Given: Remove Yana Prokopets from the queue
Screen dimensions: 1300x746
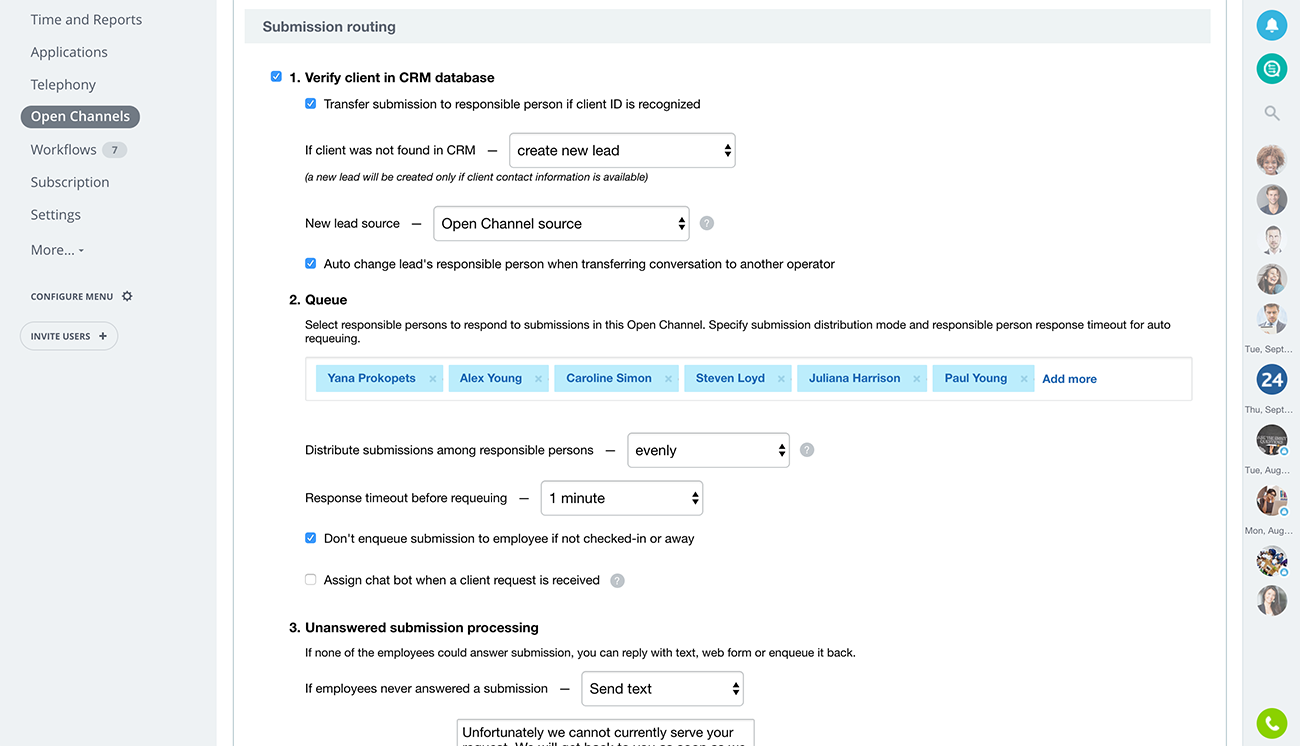Looking at the screenshot, I should [433, 379].
